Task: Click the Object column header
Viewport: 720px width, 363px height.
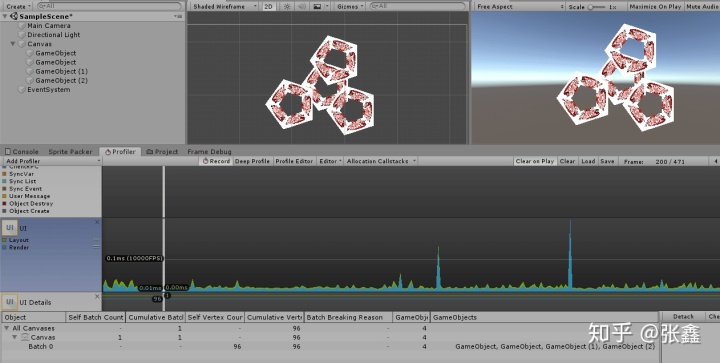Action: click(34, 317)
